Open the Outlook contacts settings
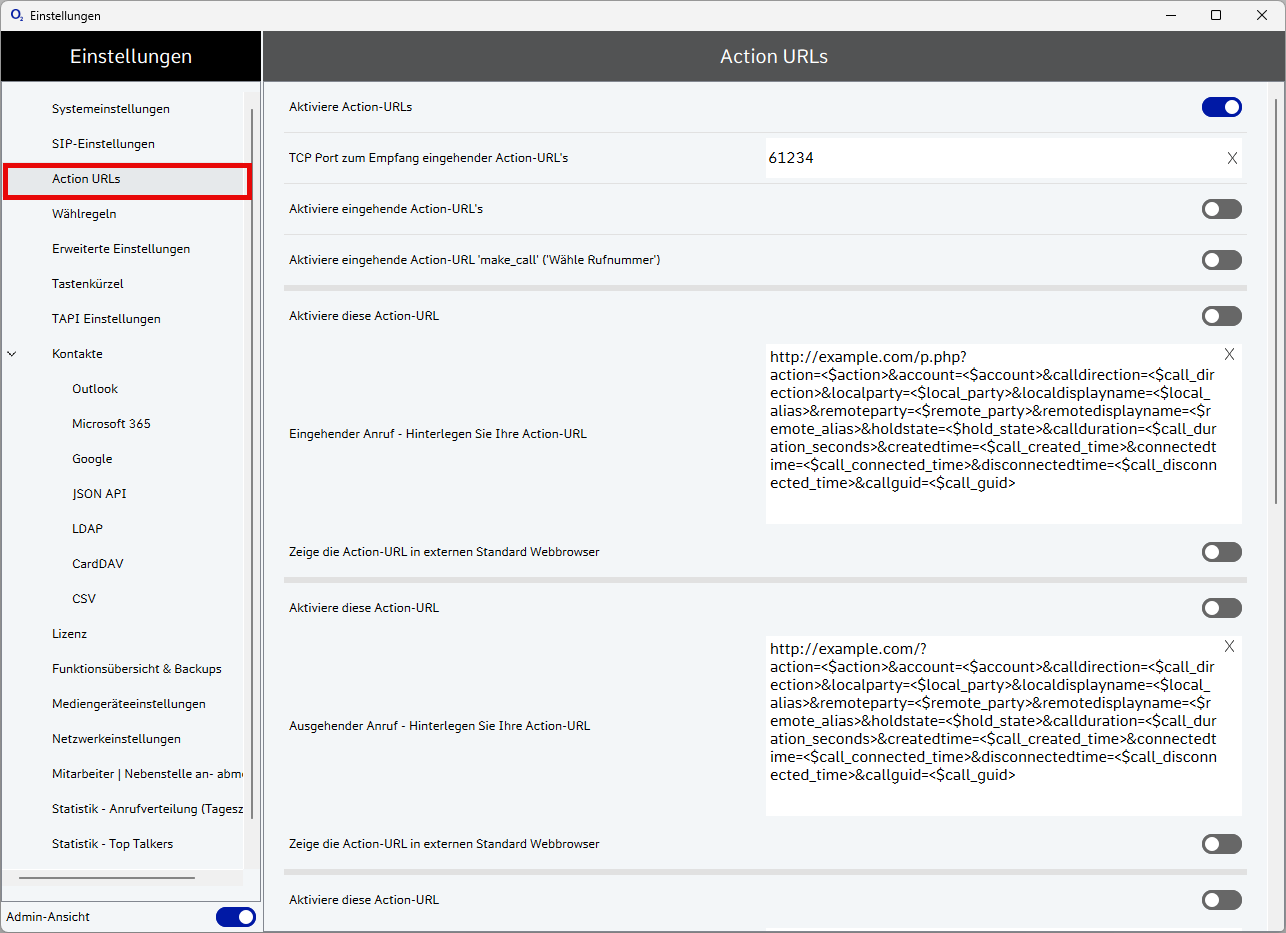 point(95,389)
